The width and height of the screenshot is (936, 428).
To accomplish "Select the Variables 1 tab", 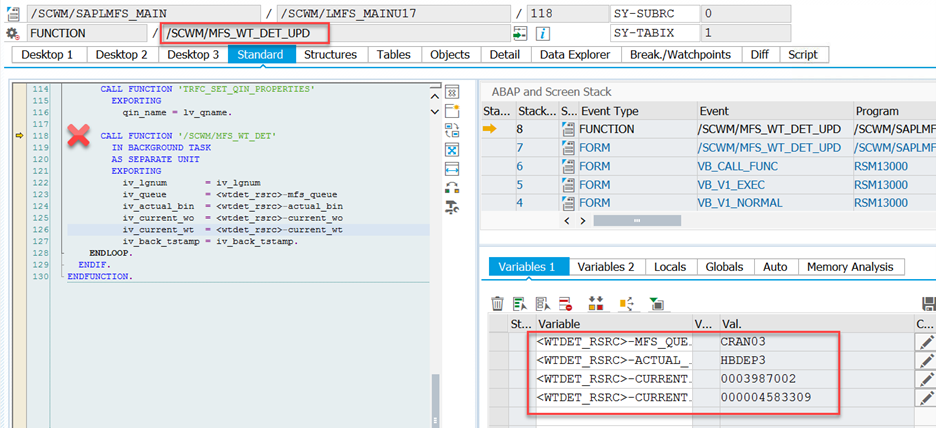I will pyautogui.click(x=528, y=267).
